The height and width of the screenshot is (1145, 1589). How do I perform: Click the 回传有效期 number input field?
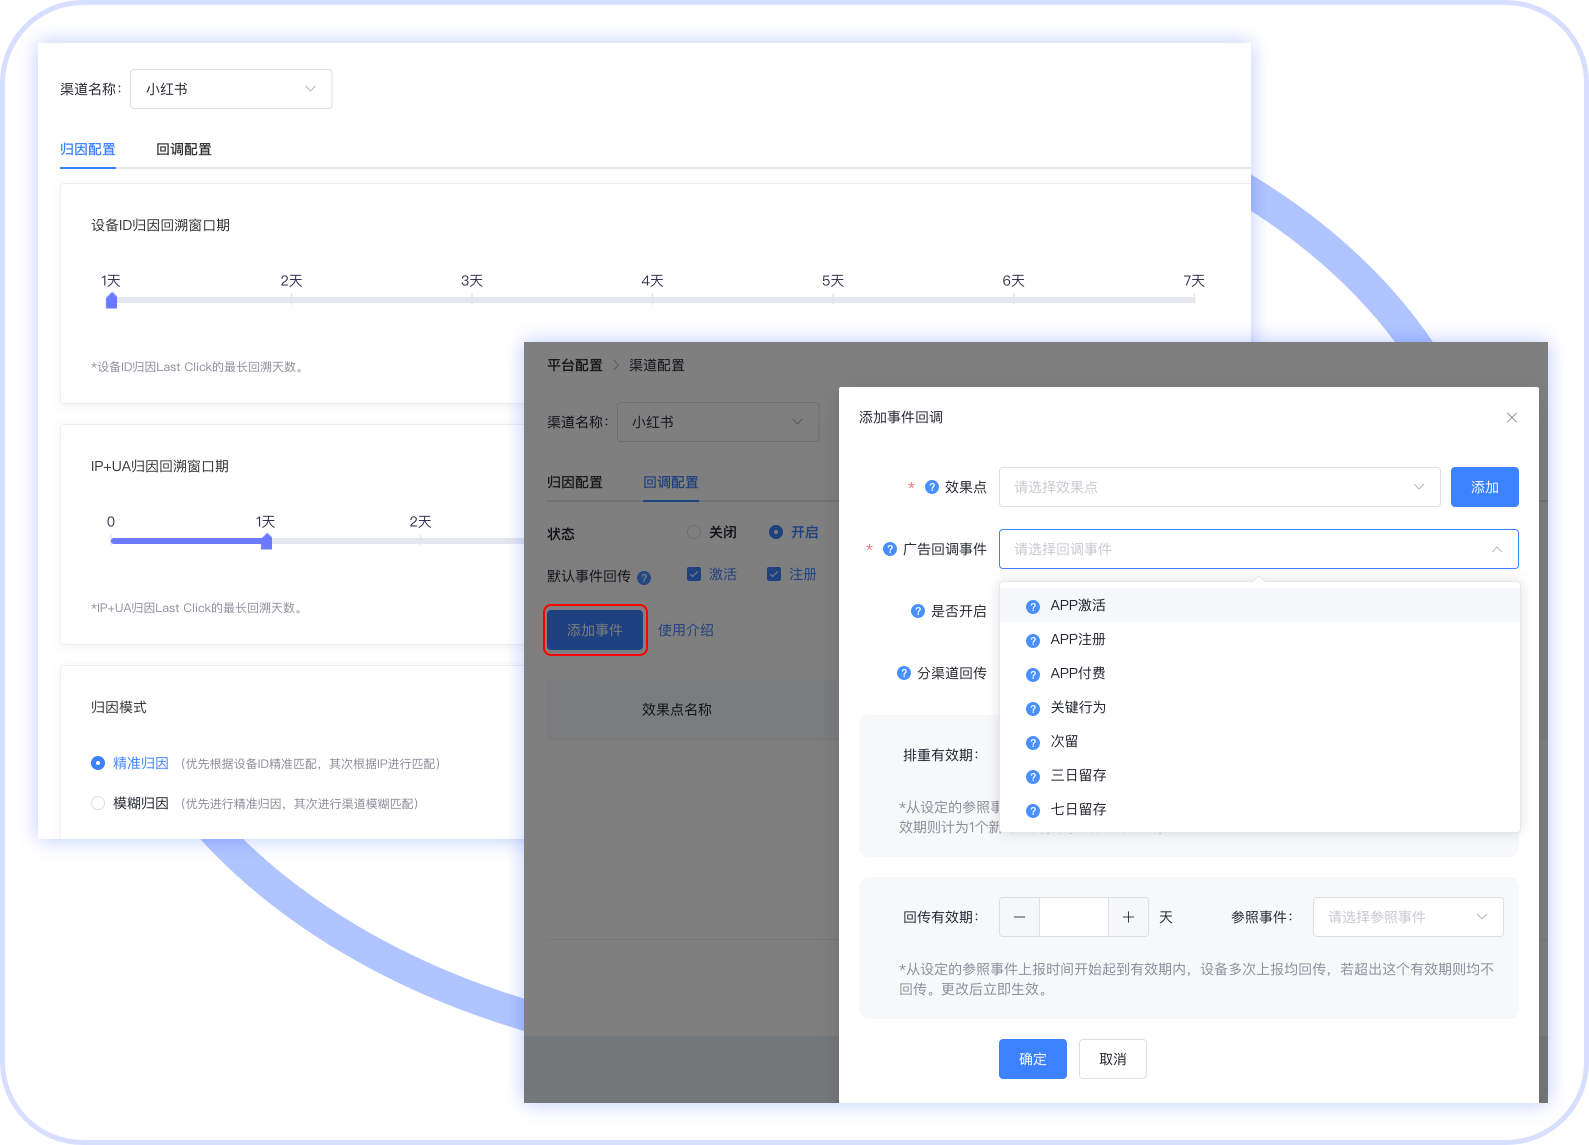click(1074, 917)
